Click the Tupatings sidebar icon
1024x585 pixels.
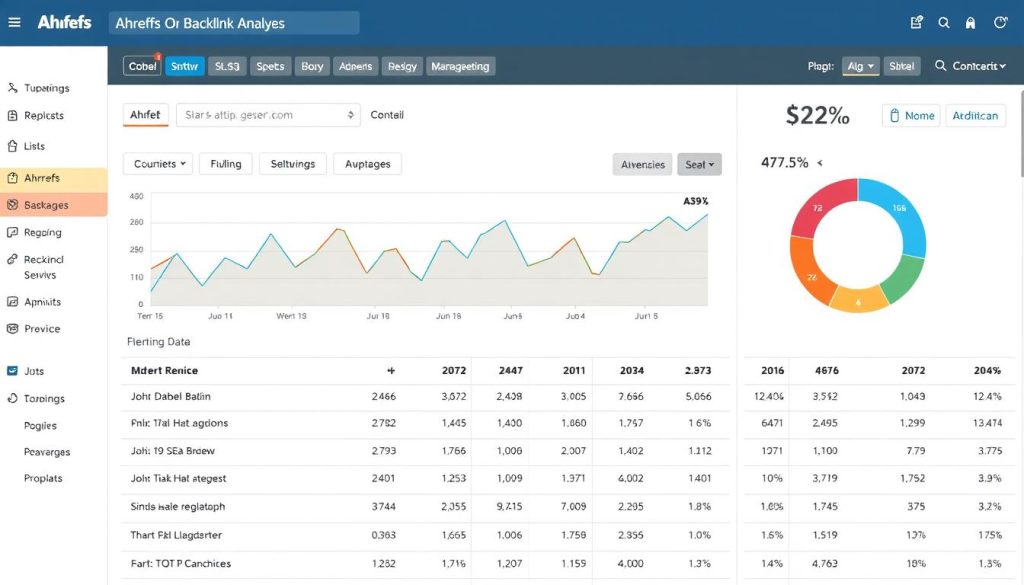(x=12, y=87)
